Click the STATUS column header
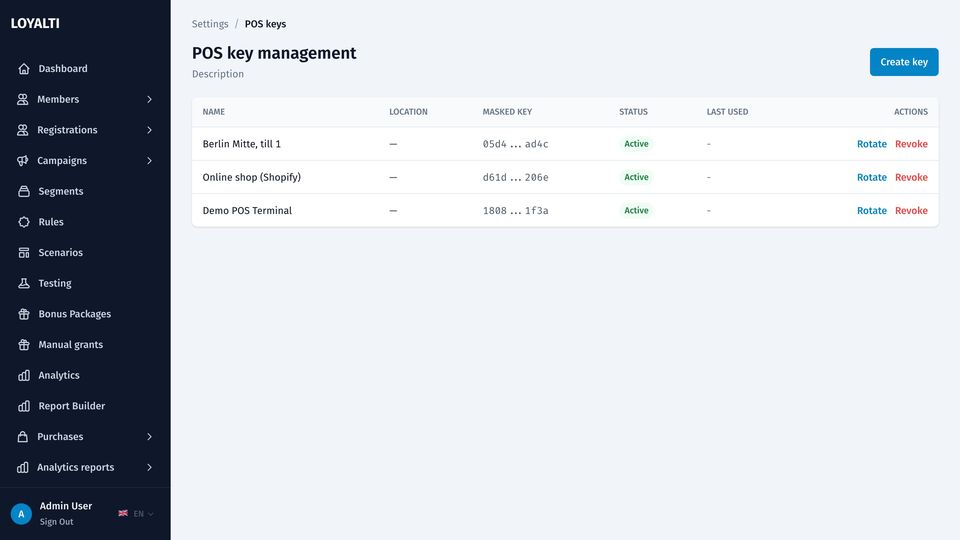 (633, 111)
